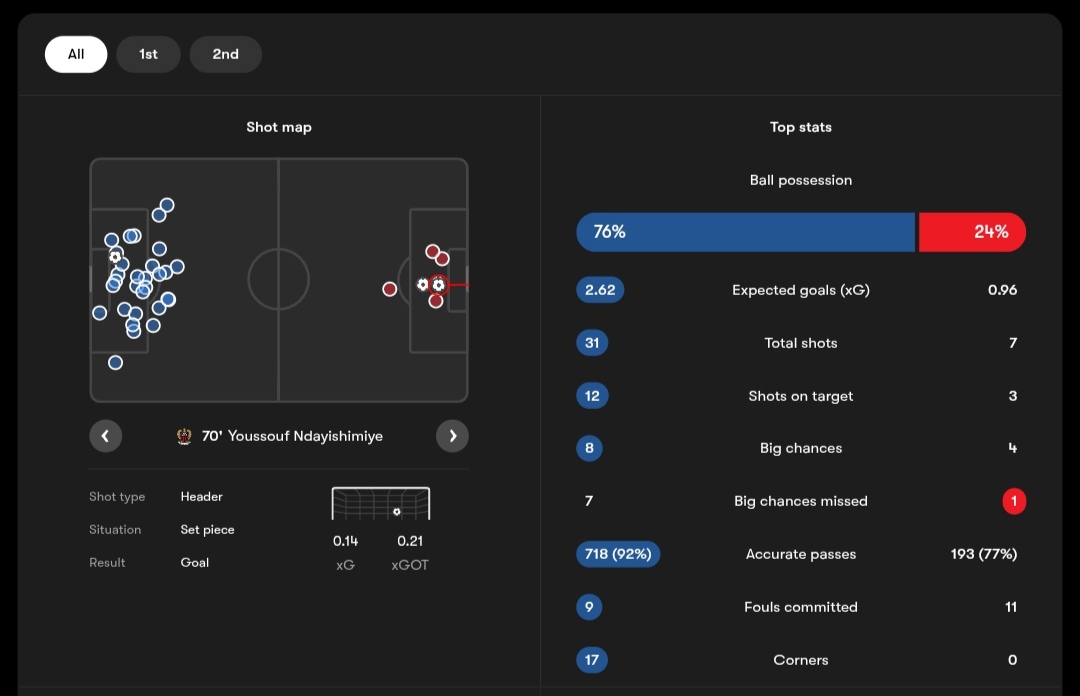
Task: Click the 17 corners badge
Action: pos(592,660)
